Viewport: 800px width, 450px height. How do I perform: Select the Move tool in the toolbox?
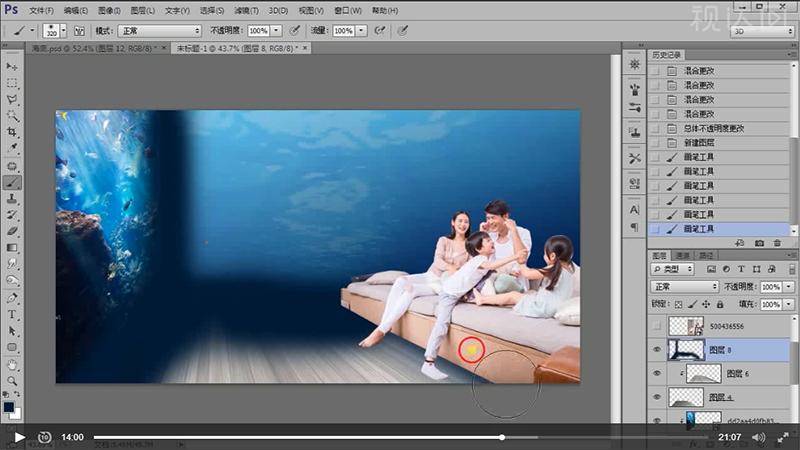12,67
